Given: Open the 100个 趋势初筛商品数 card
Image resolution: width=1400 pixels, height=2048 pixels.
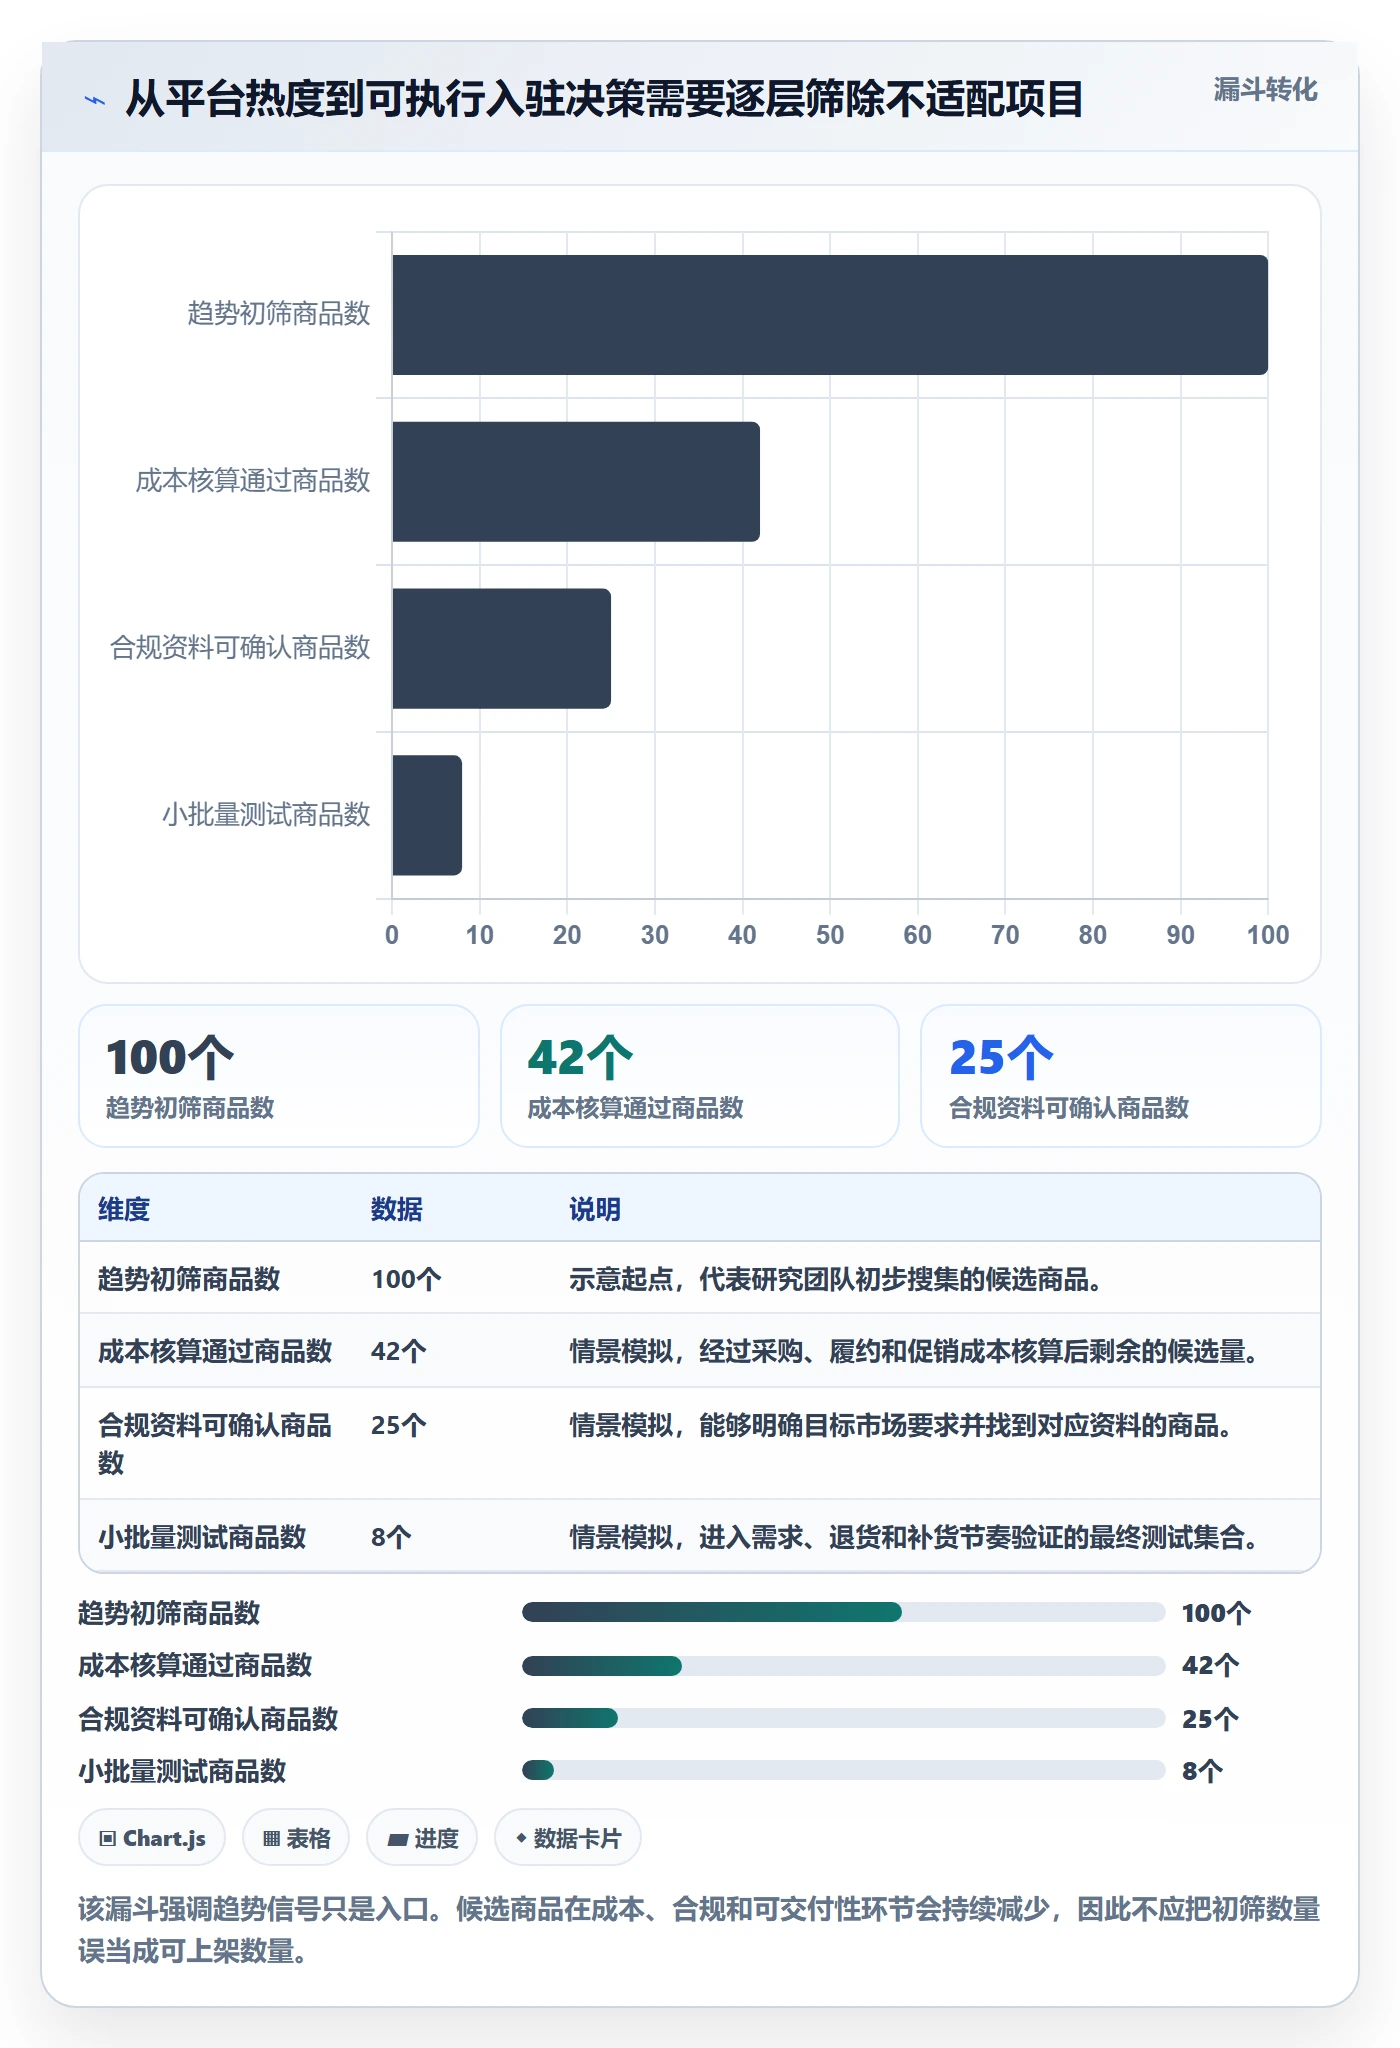Looking at the screenshot, I should point(279,1076).
